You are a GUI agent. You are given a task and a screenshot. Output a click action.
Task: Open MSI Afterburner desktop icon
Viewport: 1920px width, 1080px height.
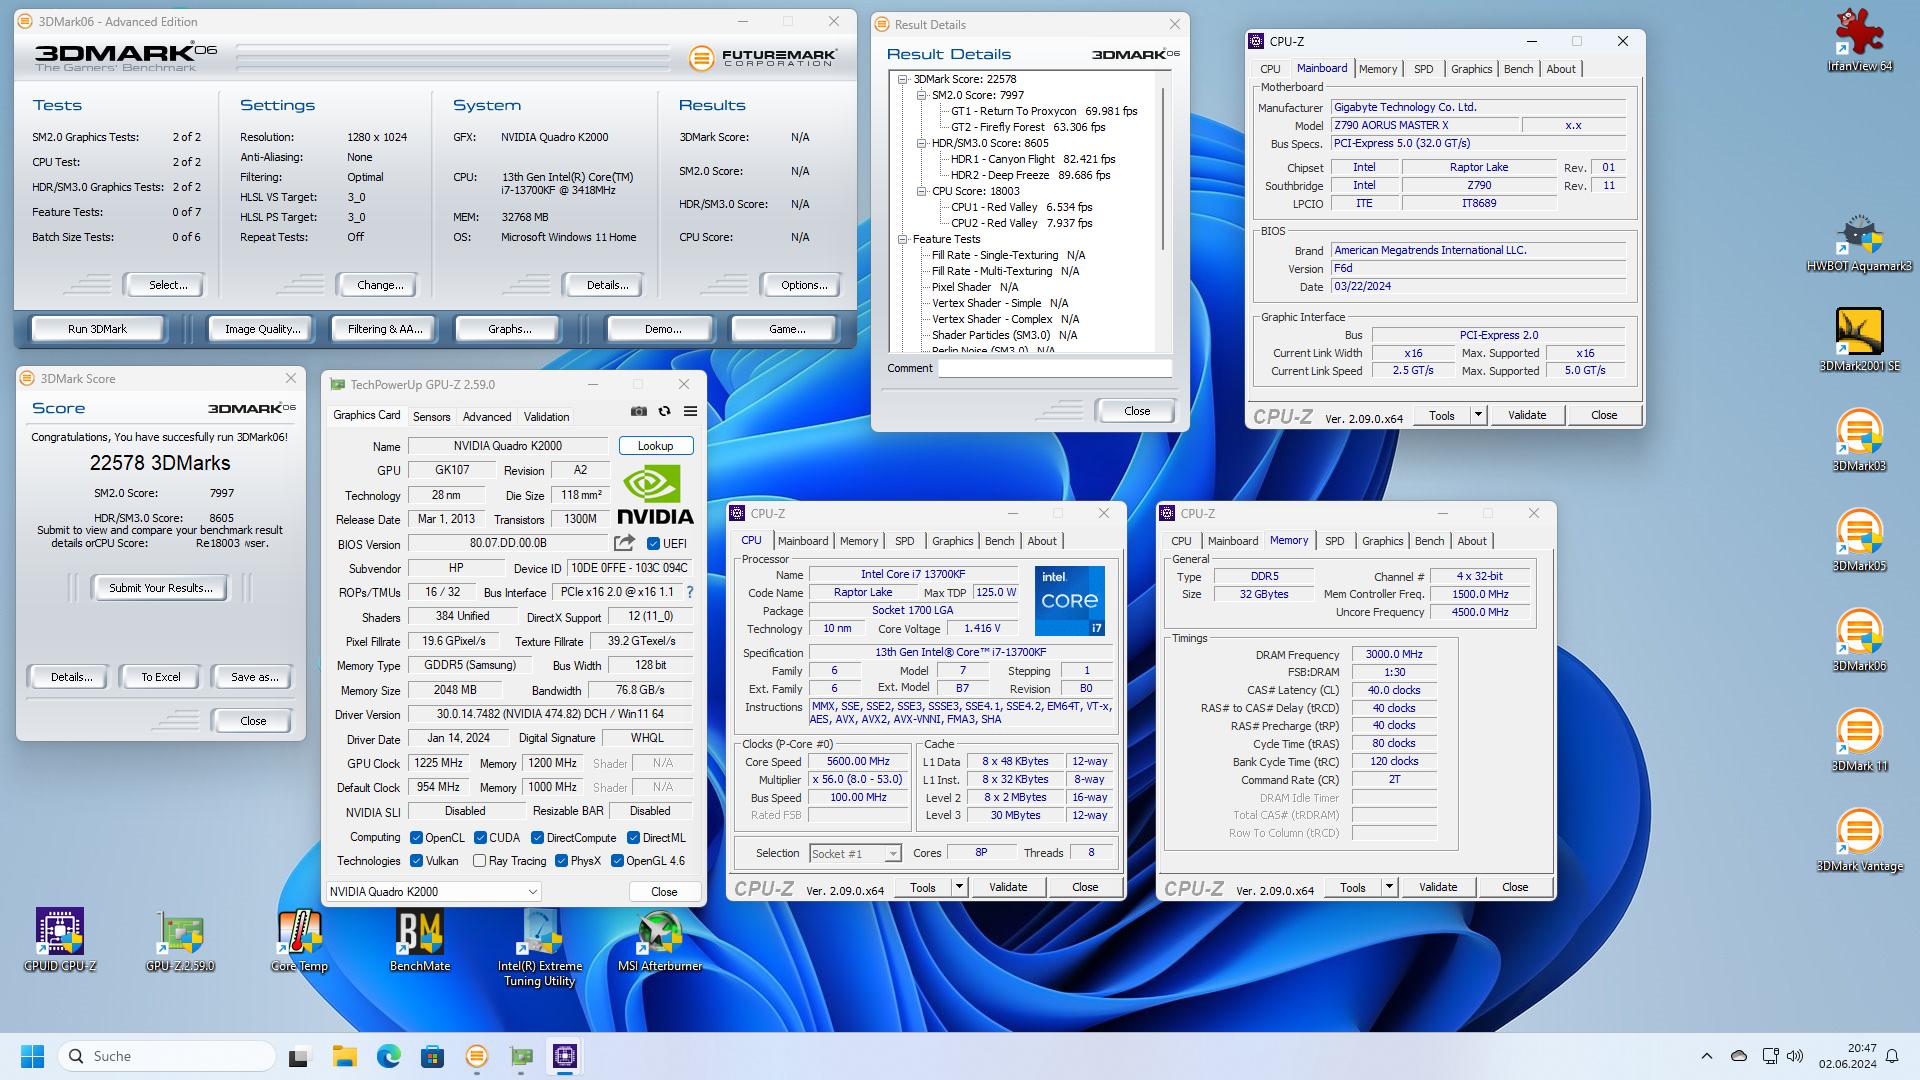(660, 940)
